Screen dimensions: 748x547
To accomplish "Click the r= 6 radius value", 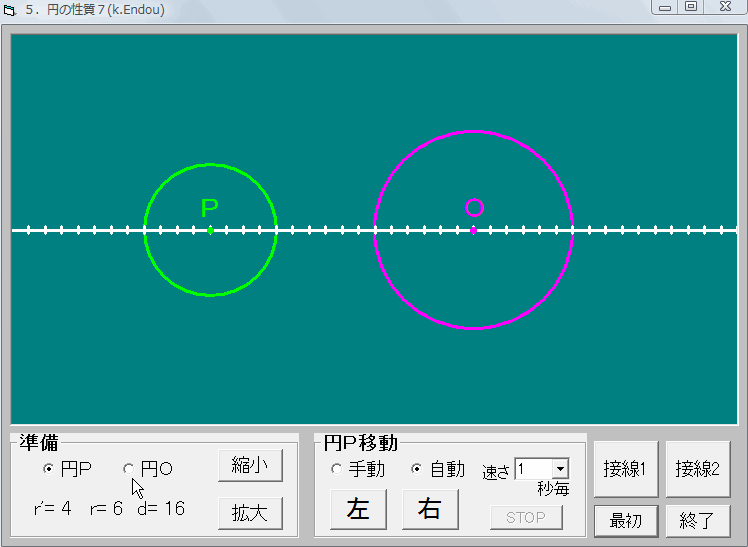I will click(x=106, y=509).
